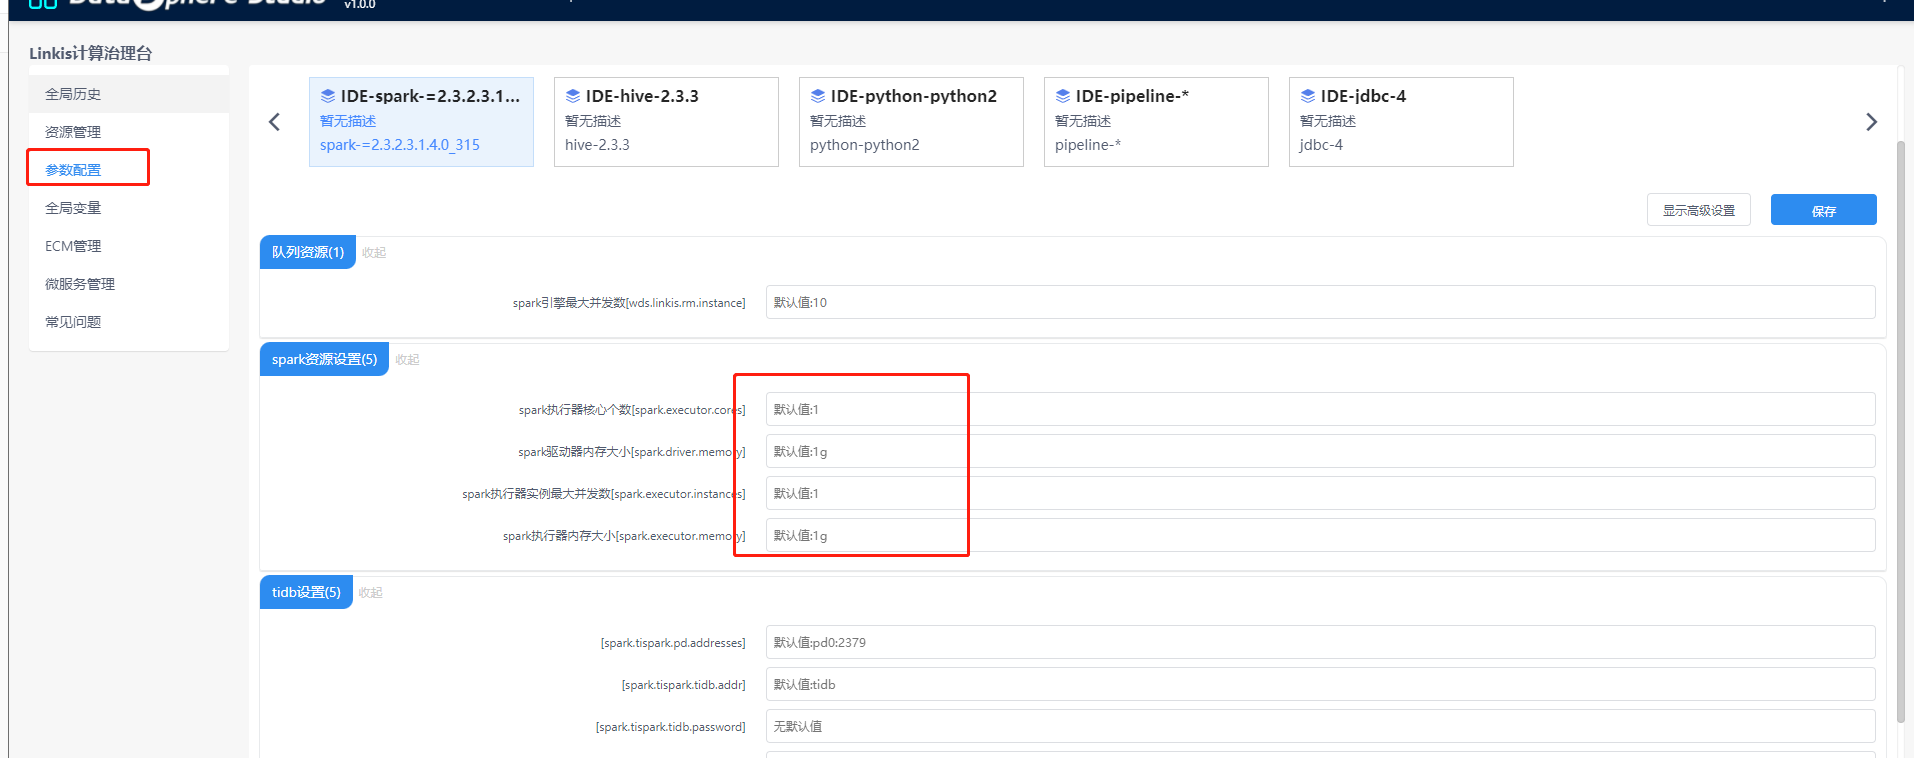The height and width of the screenshot is (758, 1914).
Task: Click the spark.executor.cores input field
Action: click(1320, 409)
